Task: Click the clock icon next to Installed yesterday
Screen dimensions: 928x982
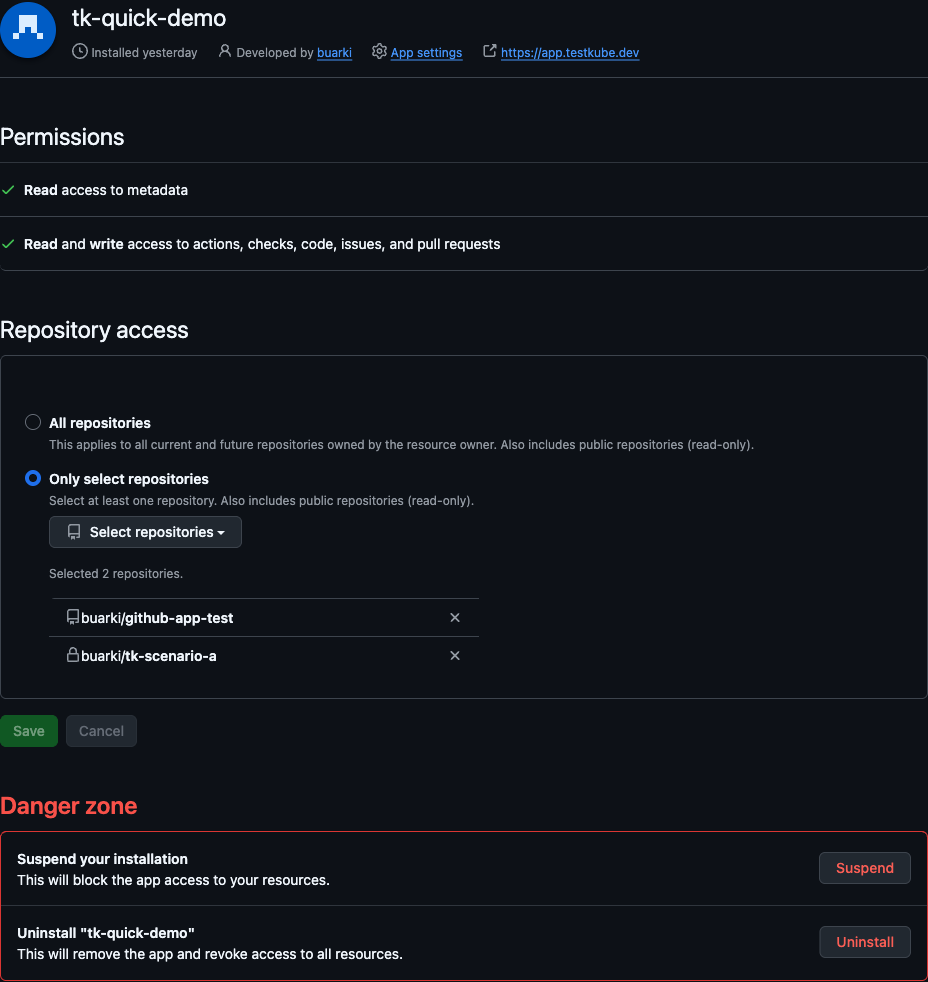Action: [80, 51]
